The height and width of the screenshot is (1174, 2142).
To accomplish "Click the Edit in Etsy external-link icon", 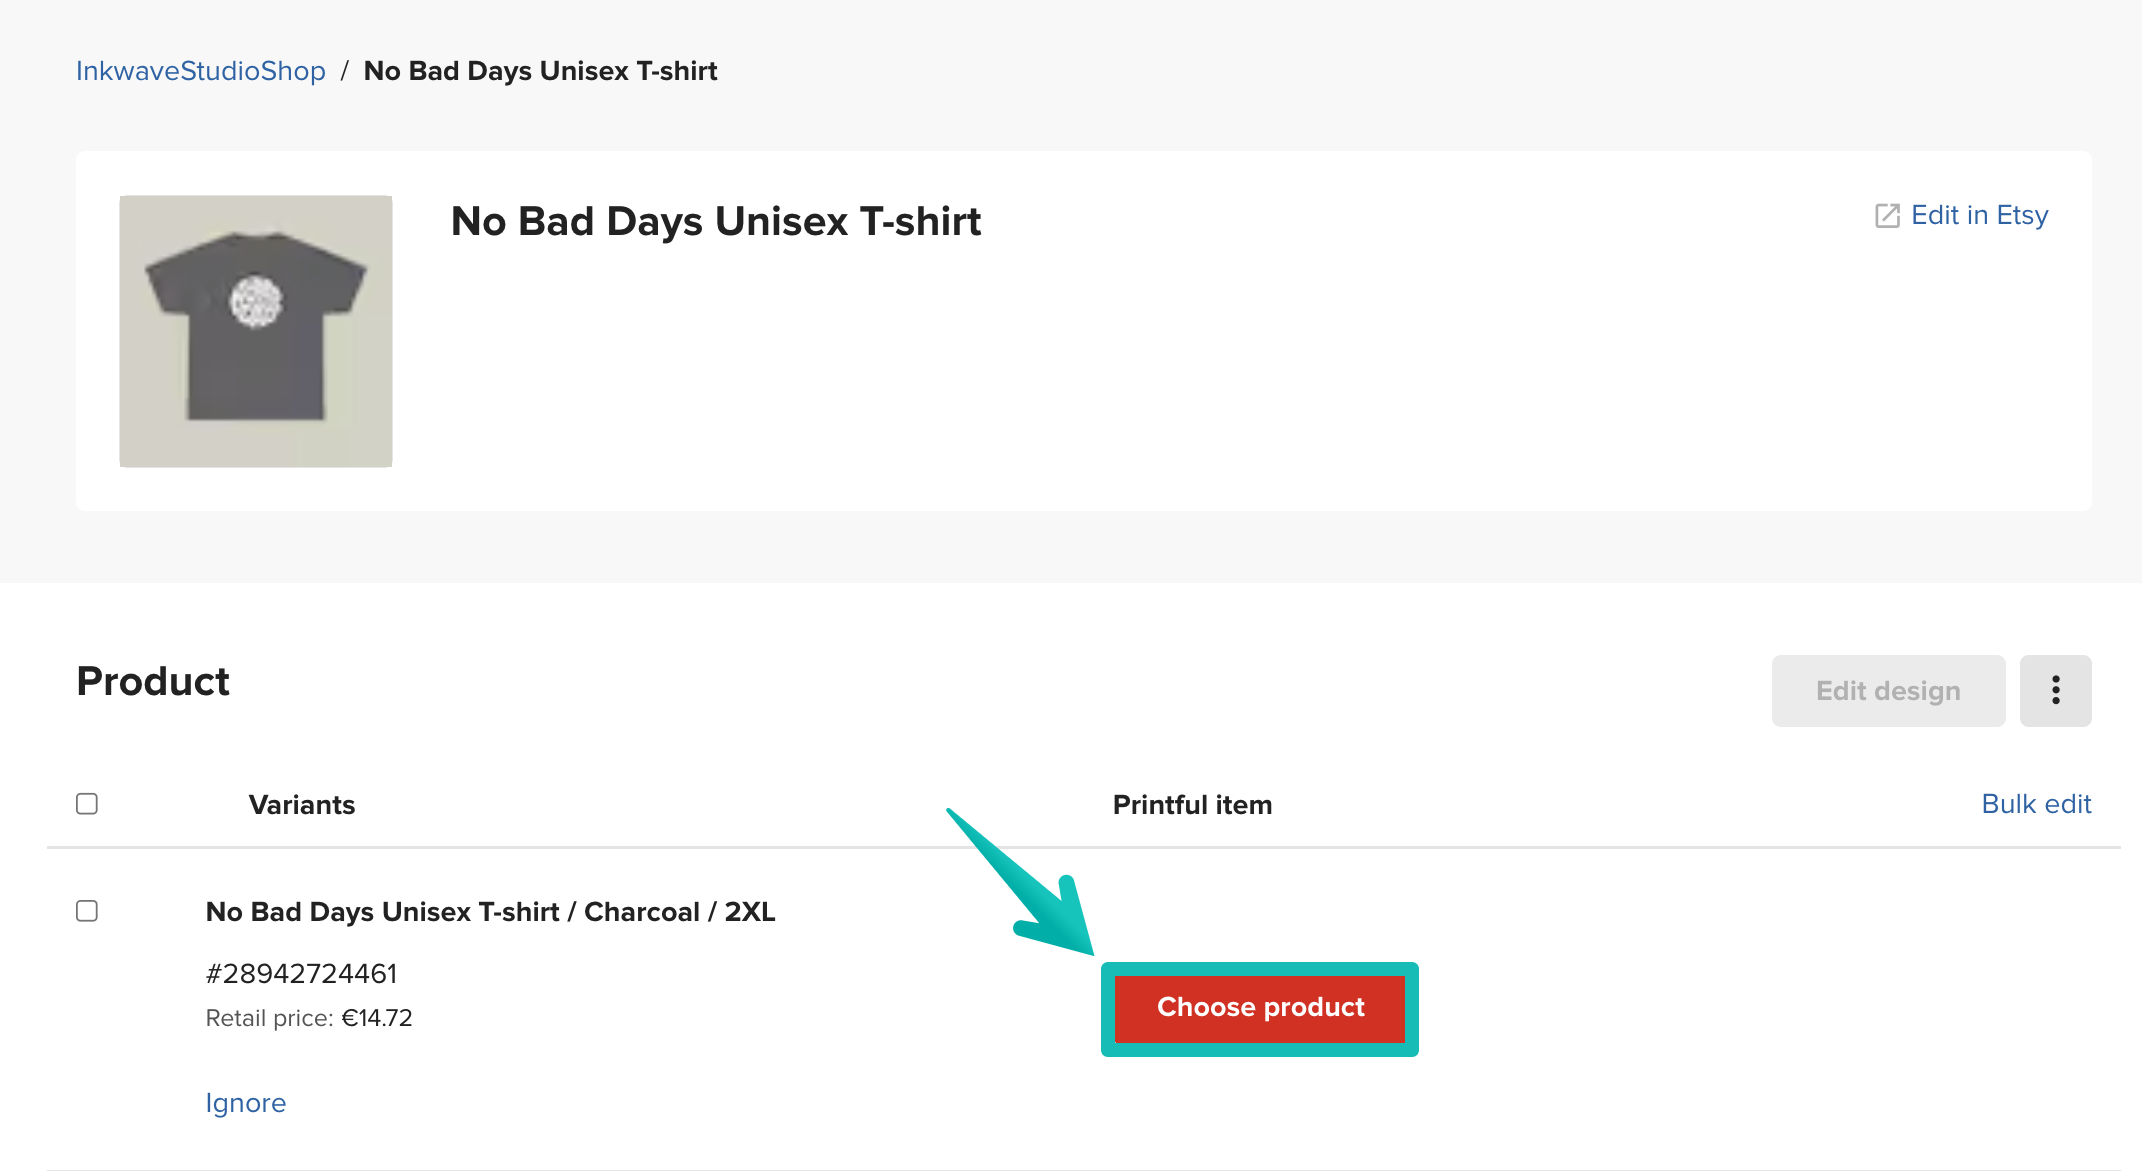I will pyautogui.click(x=1886, y=214).
